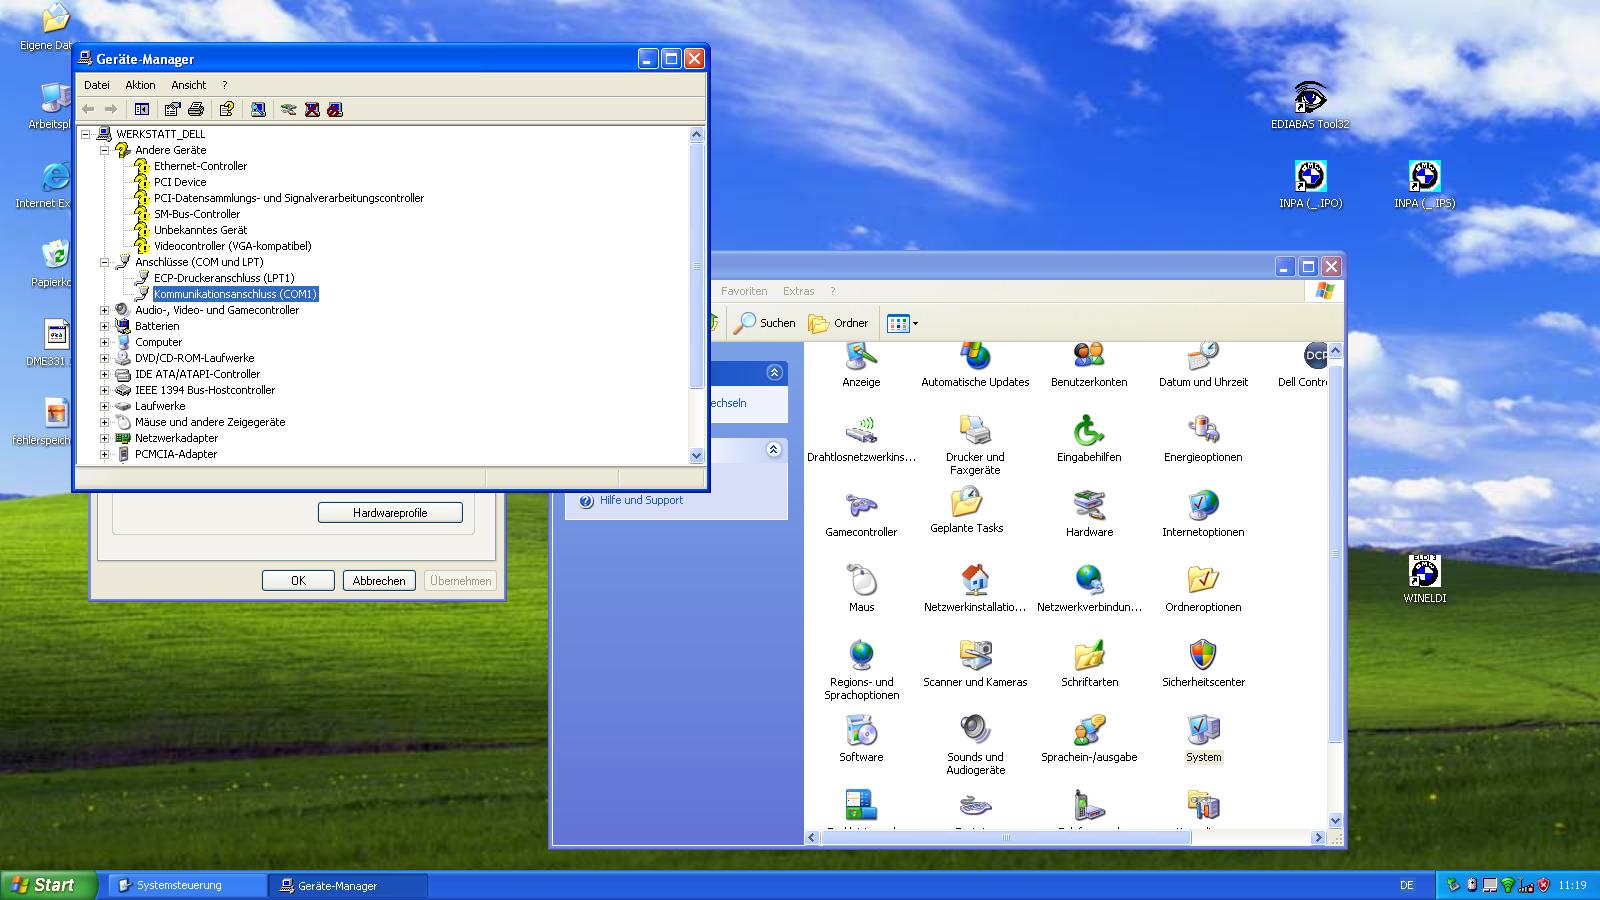Image resolution: width=1600 pixels, height=900 pixels.
Task: Expand the Batterien device category
Action: (104, 326)
